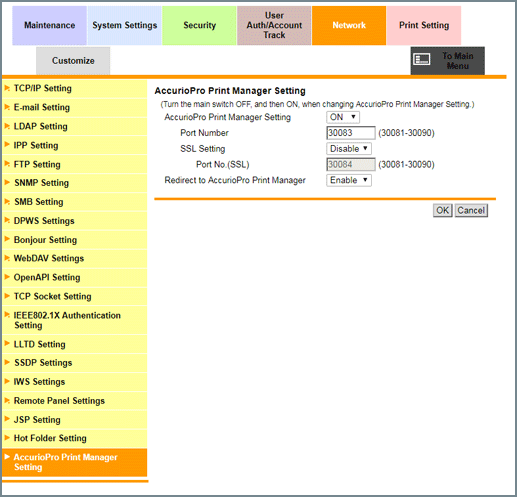517x497 pixels.
Task: Open the Maintenance tab
Action: pos(49,25)
